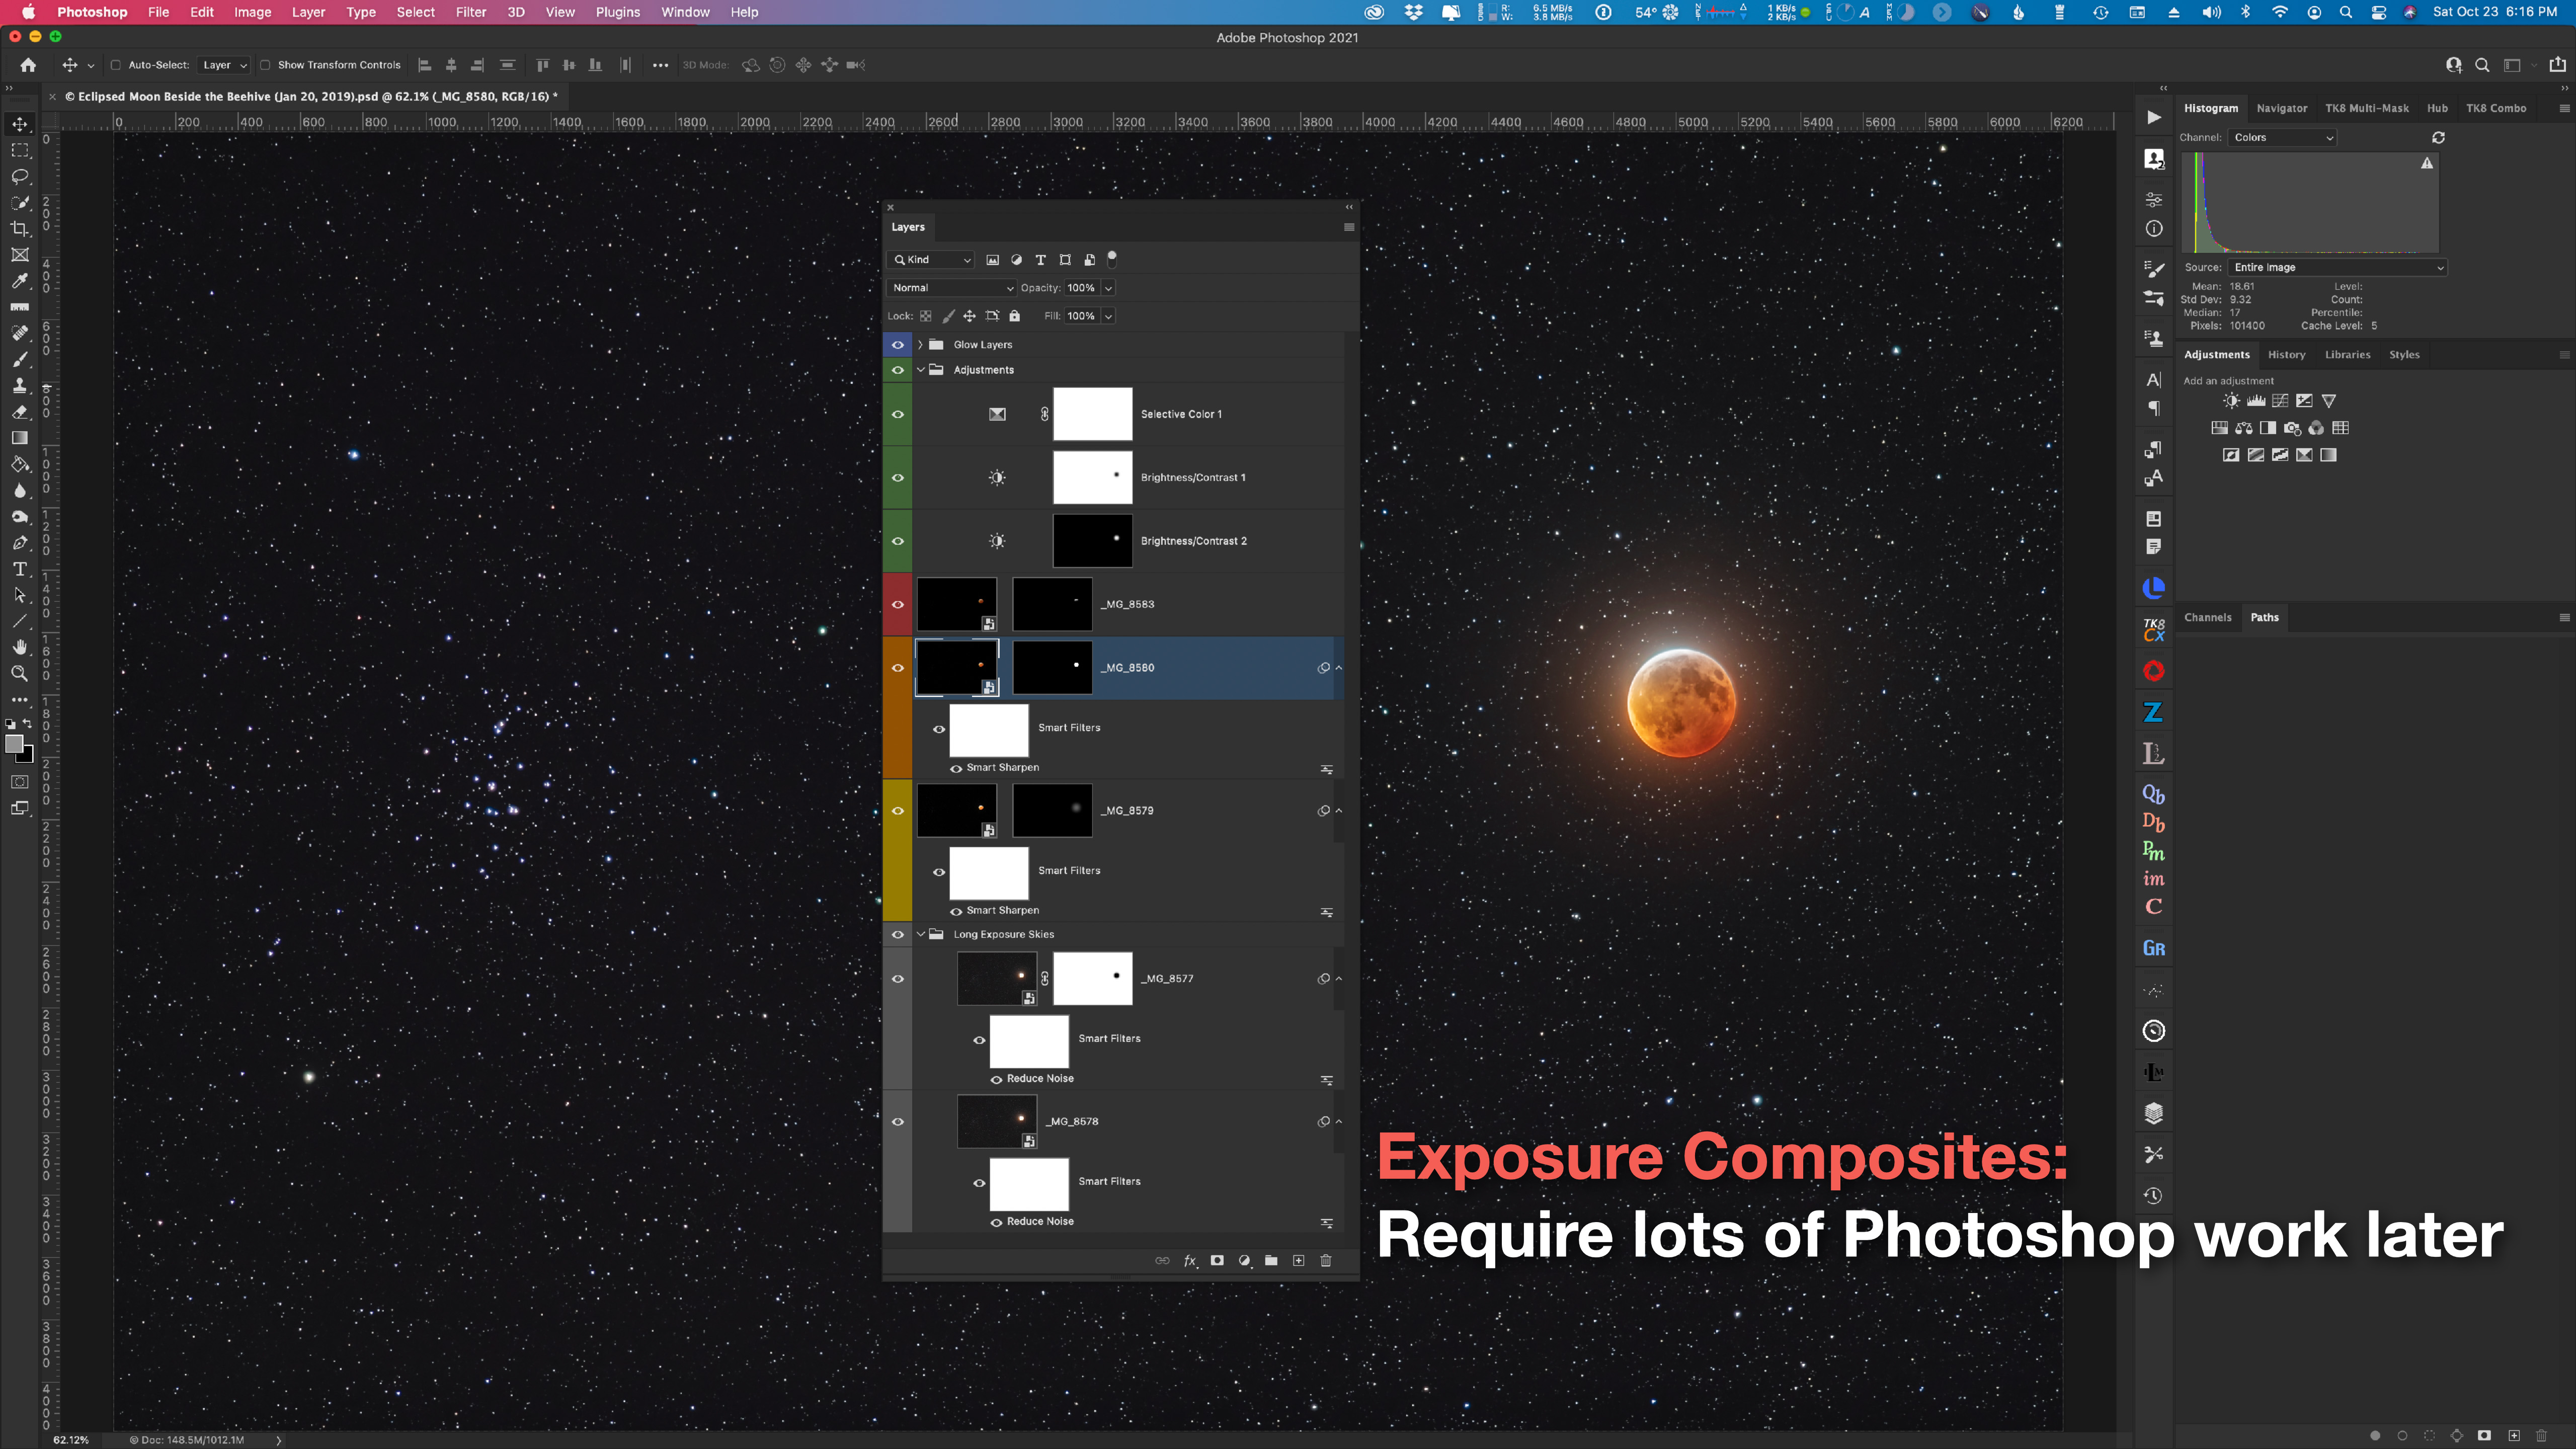Delete layer using the trash icon

1326,1260
